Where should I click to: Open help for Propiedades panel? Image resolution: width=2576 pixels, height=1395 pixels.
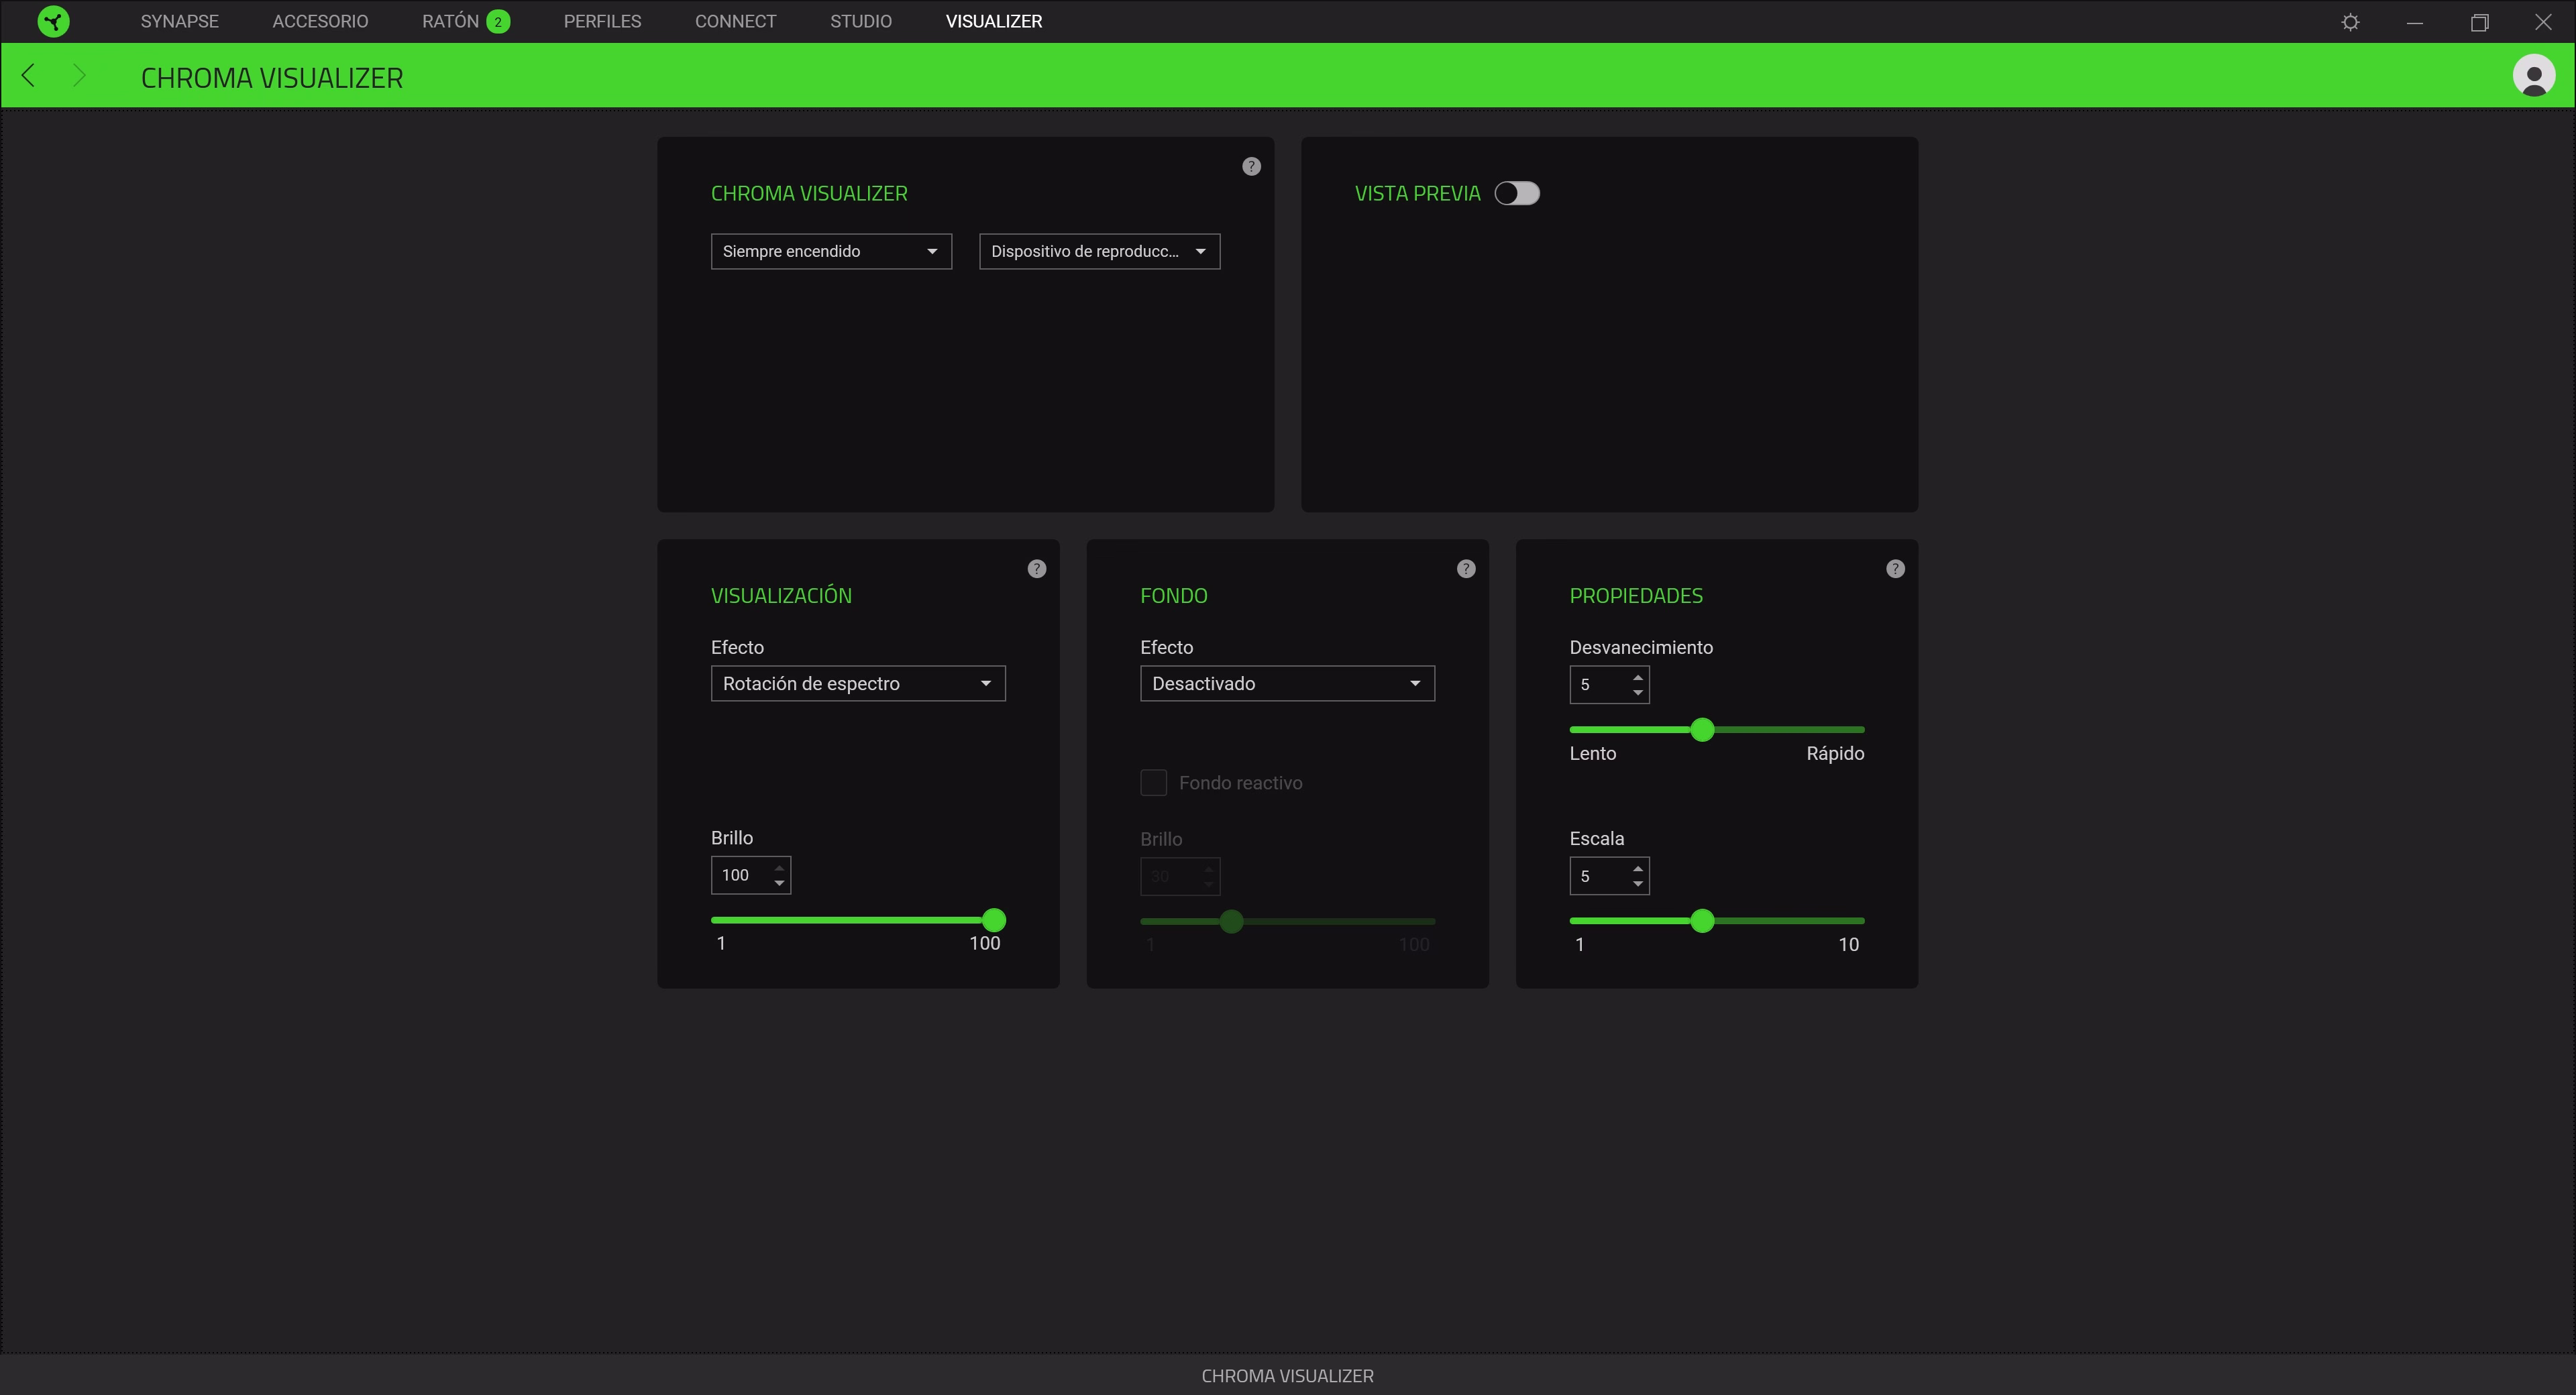[x=1895, y=569]
